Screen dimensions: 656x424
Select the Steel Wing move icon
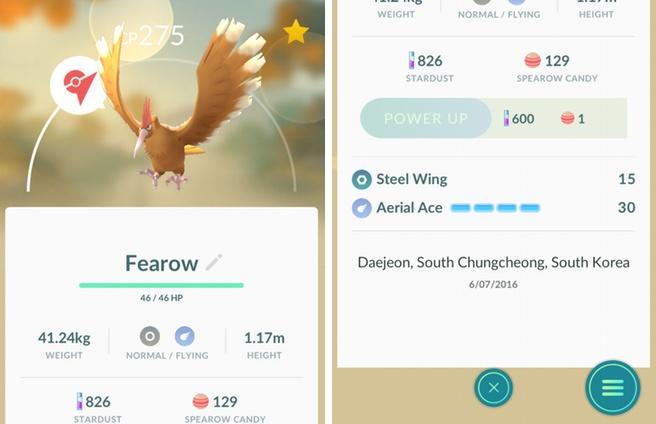pos(361,180)
